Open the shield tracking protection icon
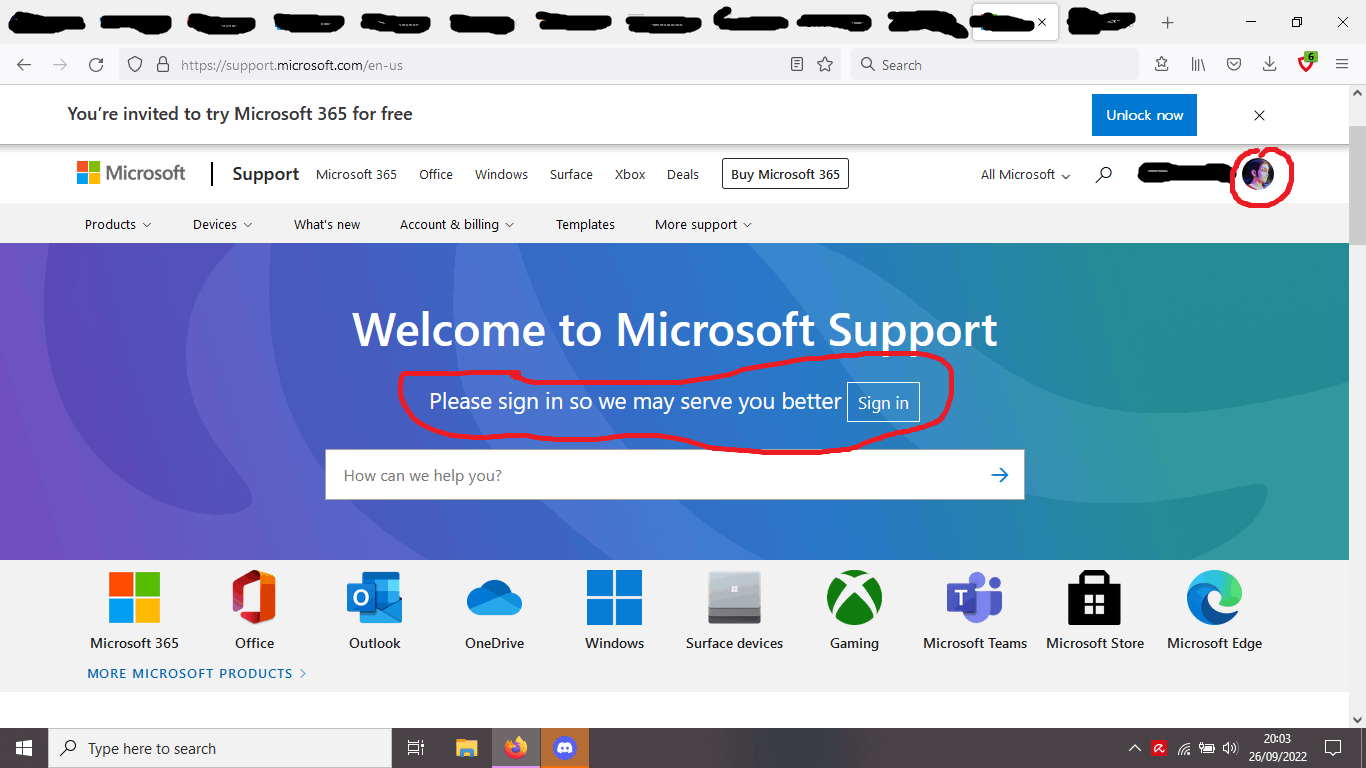This screenshot has width=1366, height=768. pos(135,65)
